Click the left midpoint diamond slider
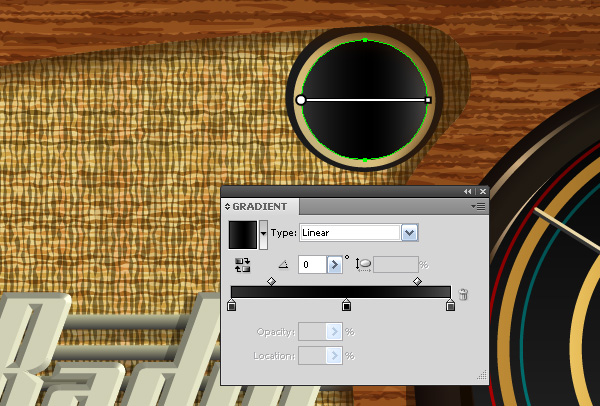The width and height of the screenshot is (600, 406). (271, 282)
